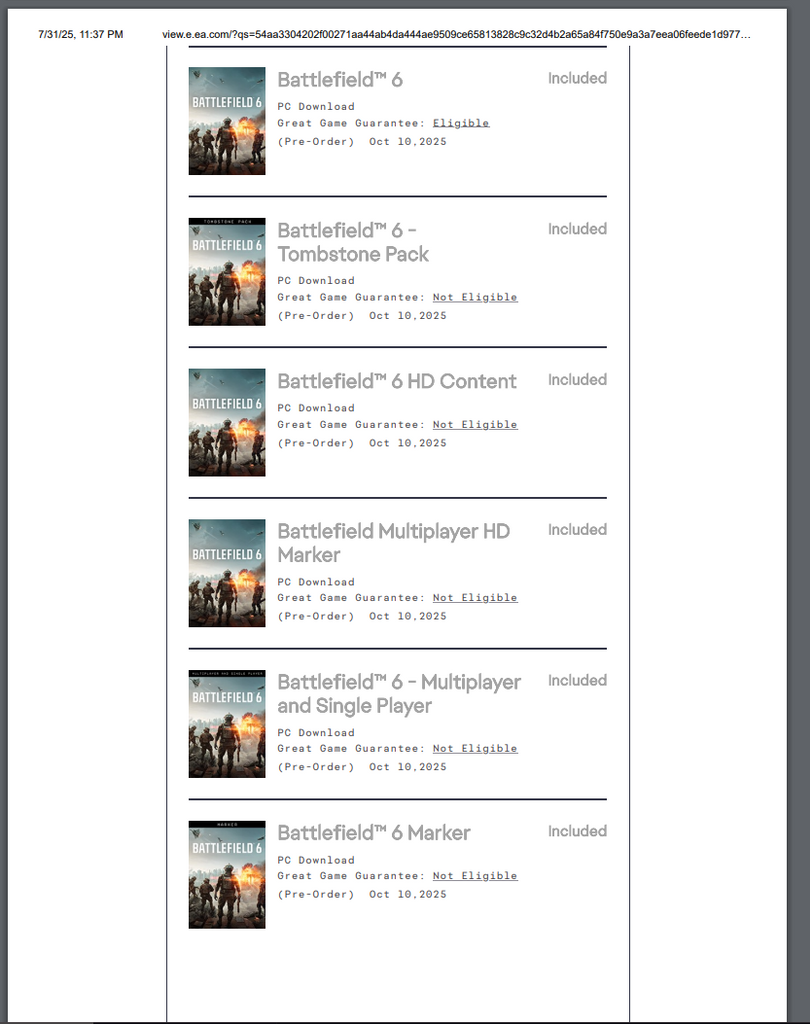
Task: Open Not Eligible link for Multiplayer and Single Player
Action: (475, 748)
